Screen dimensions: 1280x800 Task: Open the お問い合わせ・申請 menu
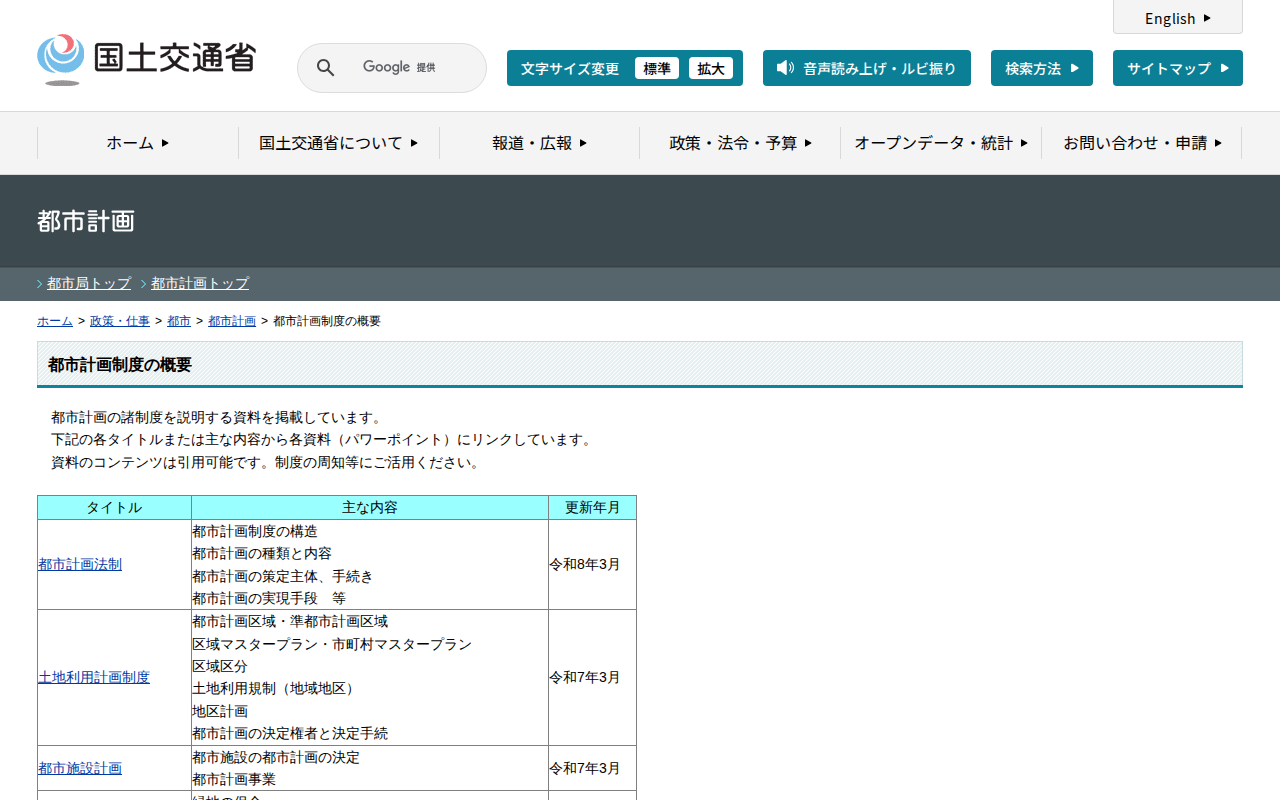click(1142, 143)
